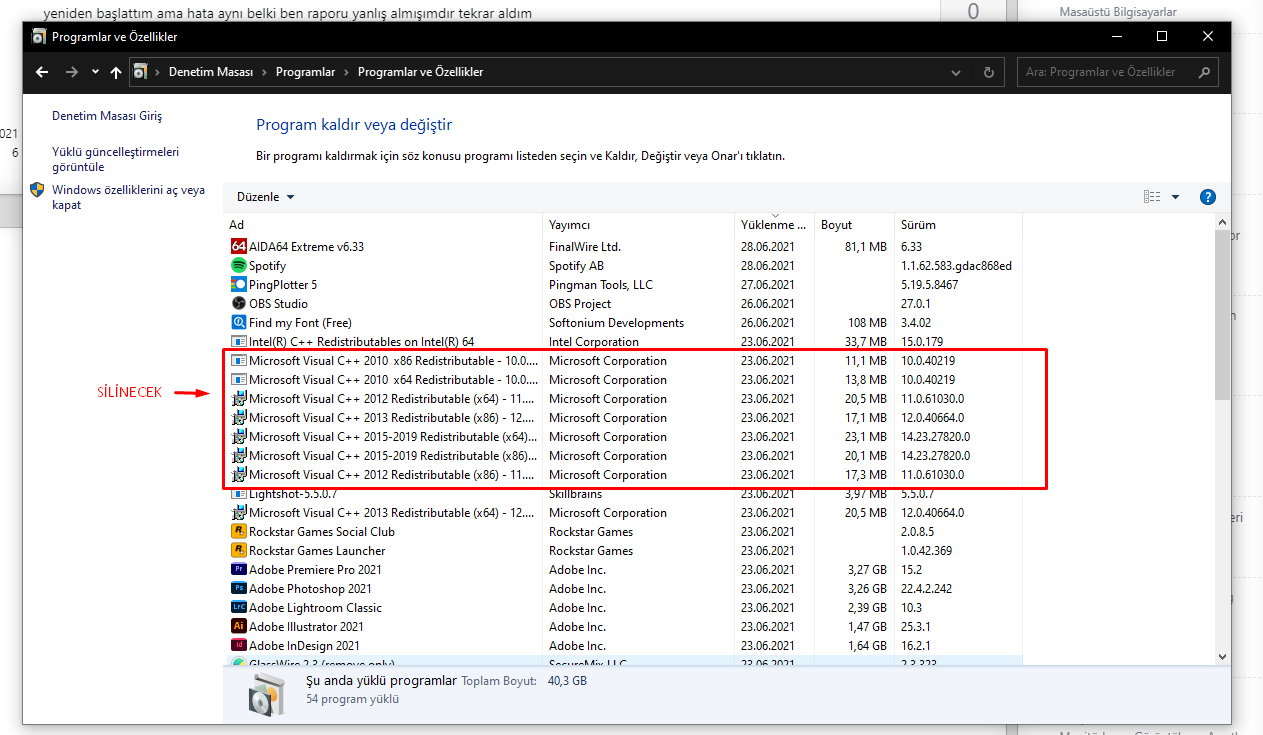Click the Adobe Premiere Pro 2021 icon
Screen dimensions: 1263x735
coord(239,569)
